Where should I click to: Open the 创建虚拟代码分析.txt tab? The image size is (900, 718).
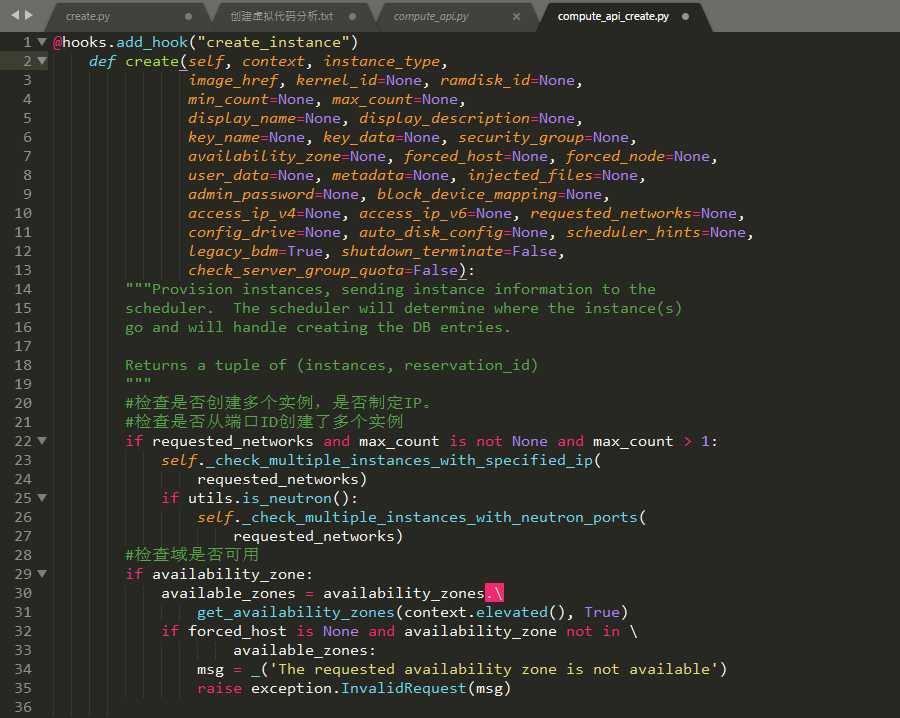point(281,16)
